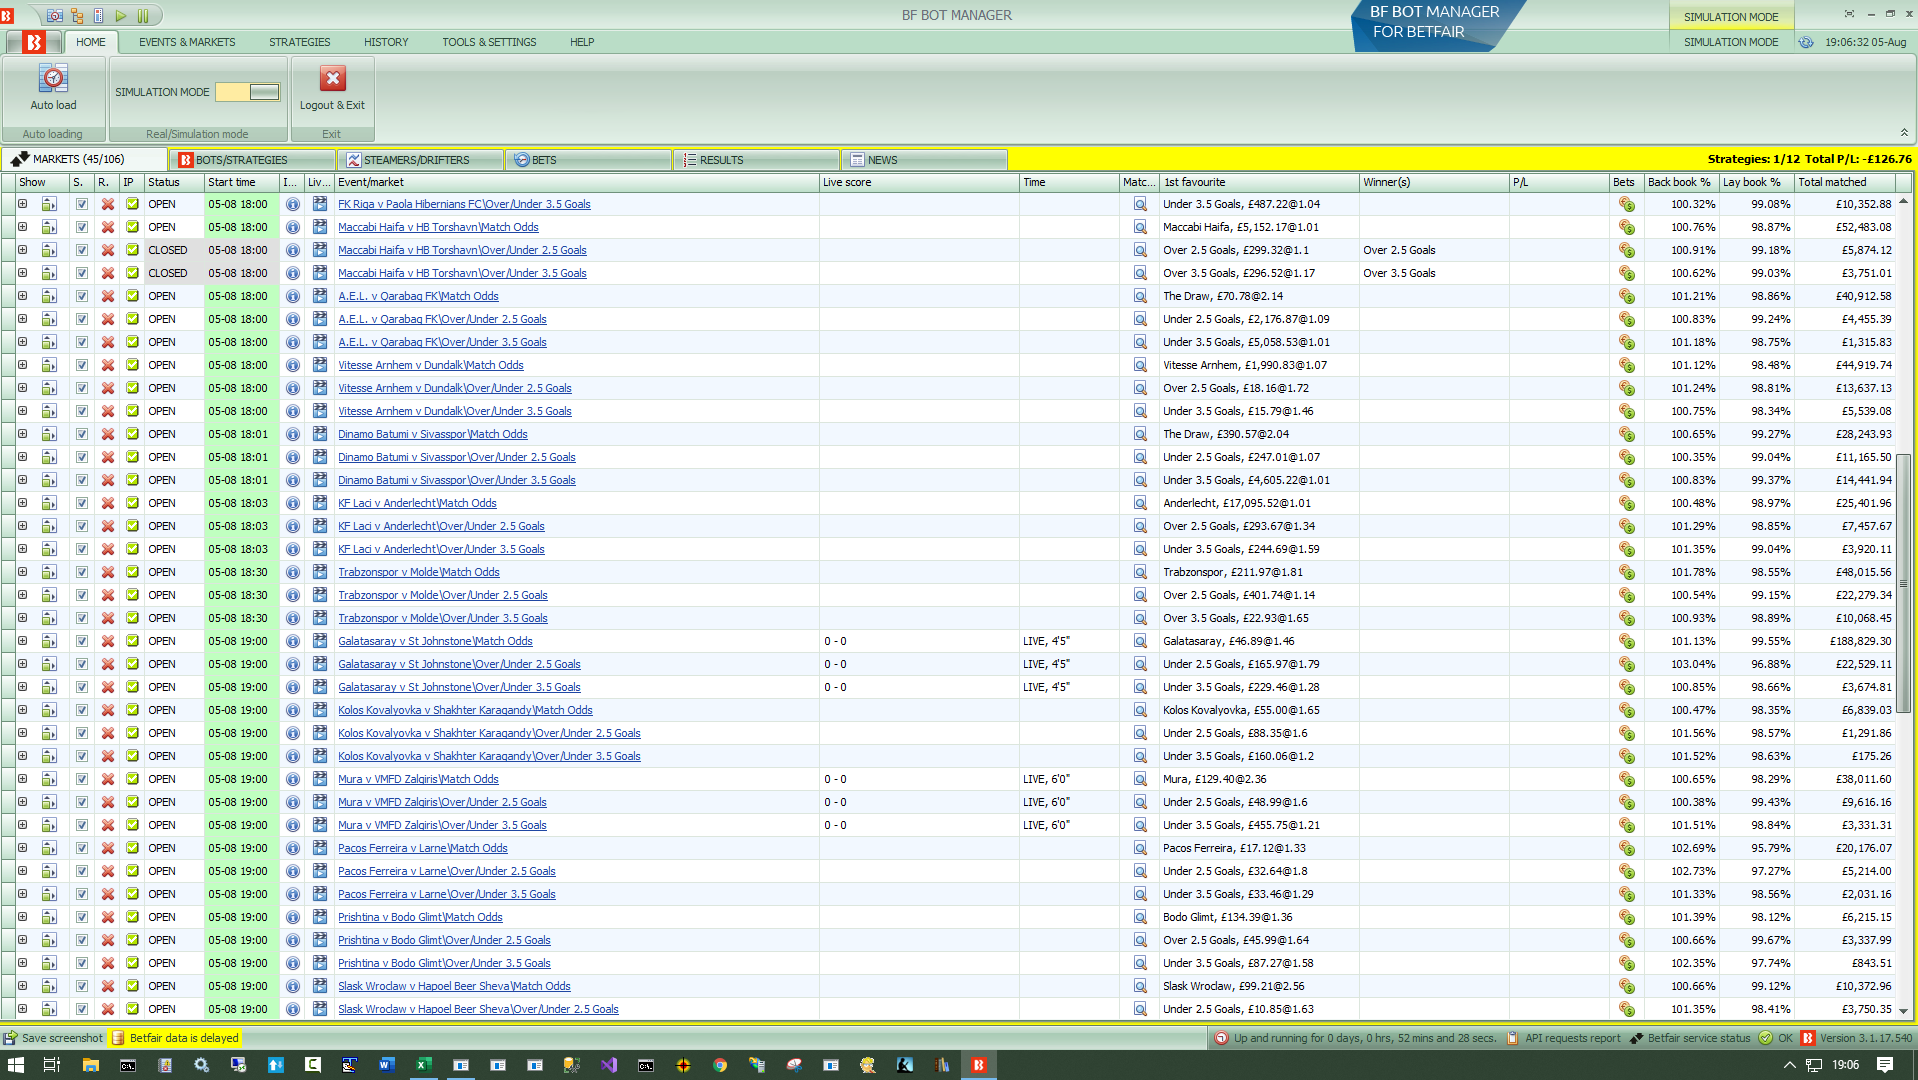The height and width of the screenshot is (1080, 1918).
Task: Click the API requests report icon
Action: (x=1512, y=1038)
